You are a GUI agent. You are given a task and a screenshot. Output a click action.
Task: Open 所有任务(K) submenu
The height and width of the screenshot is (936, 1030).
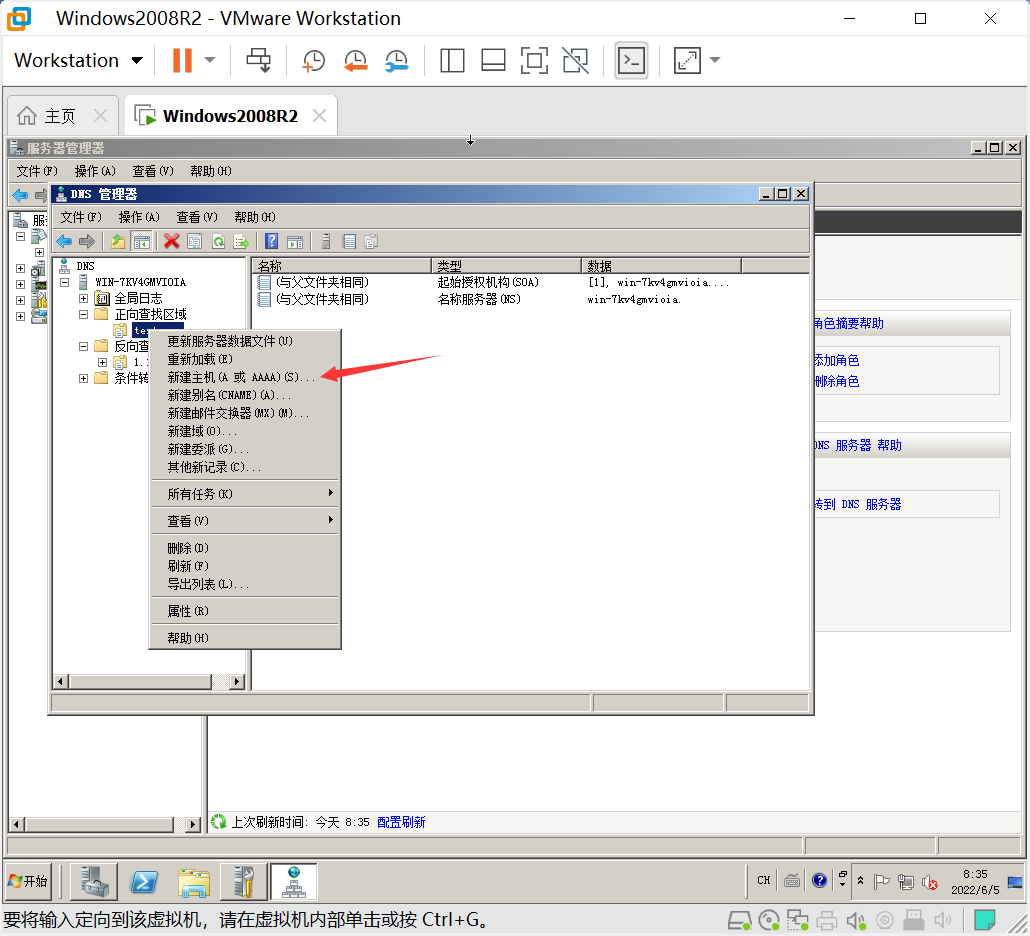coord(245,493)
